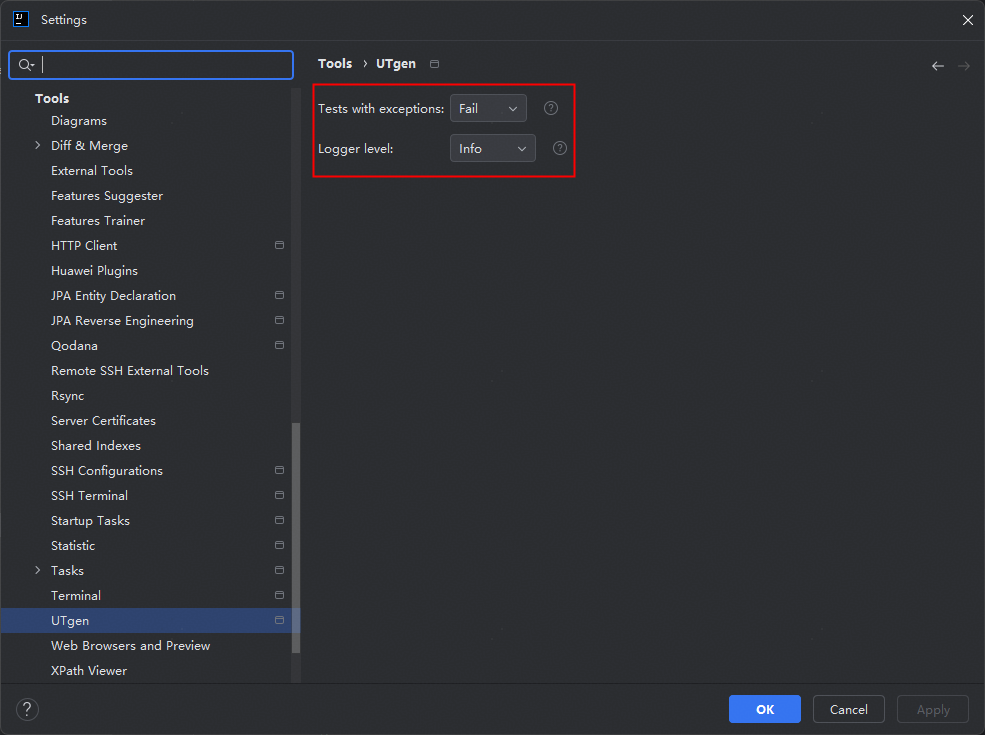Open the Web Browsers and Preview settings
Viewport: 985px width, 735px height.
(131, 646)
